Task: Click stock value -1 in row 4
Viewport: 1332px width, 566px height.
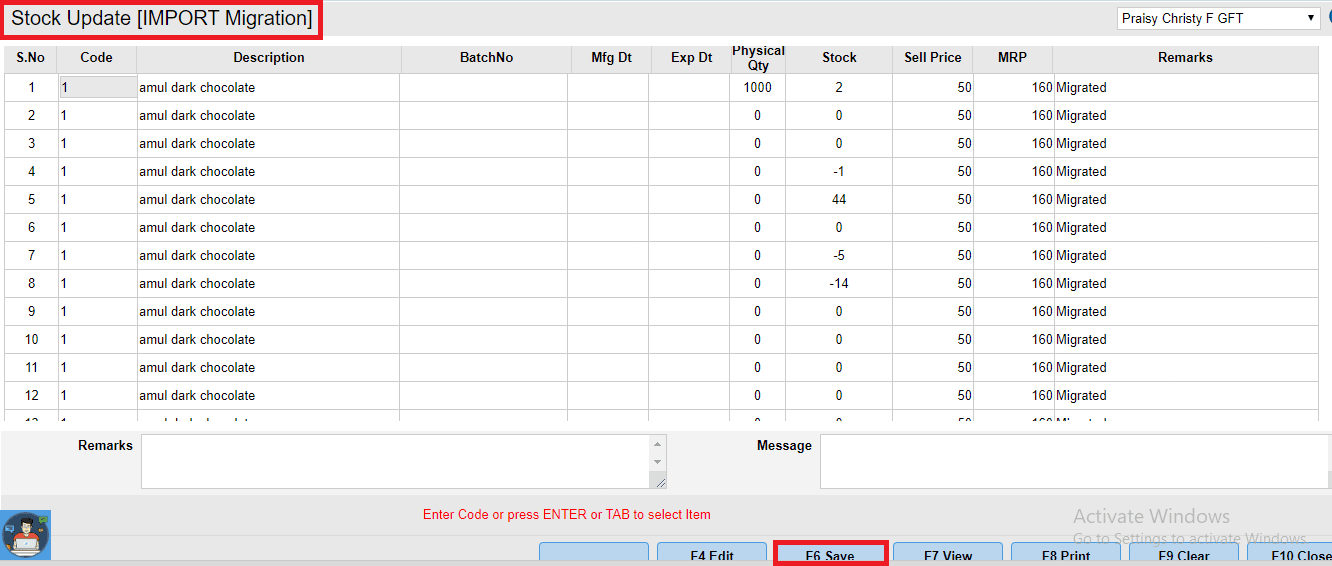Action: click(x=839, y=171)
